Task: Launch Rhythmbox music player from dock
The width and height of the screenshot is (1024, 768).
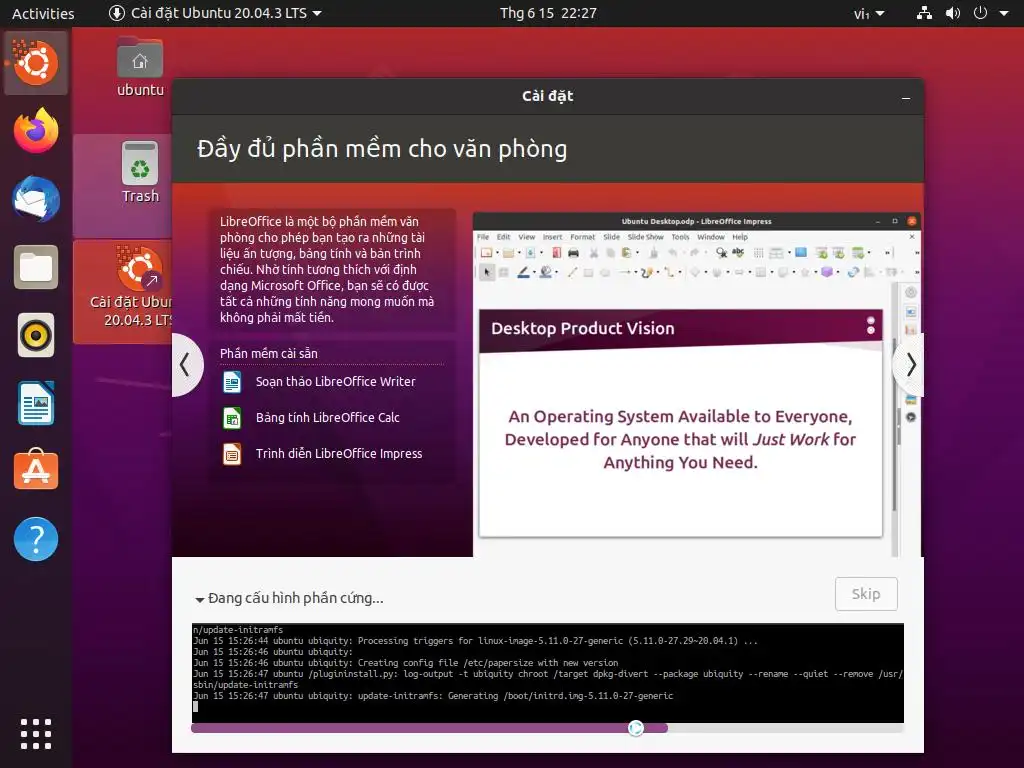Action: point(36,336)
